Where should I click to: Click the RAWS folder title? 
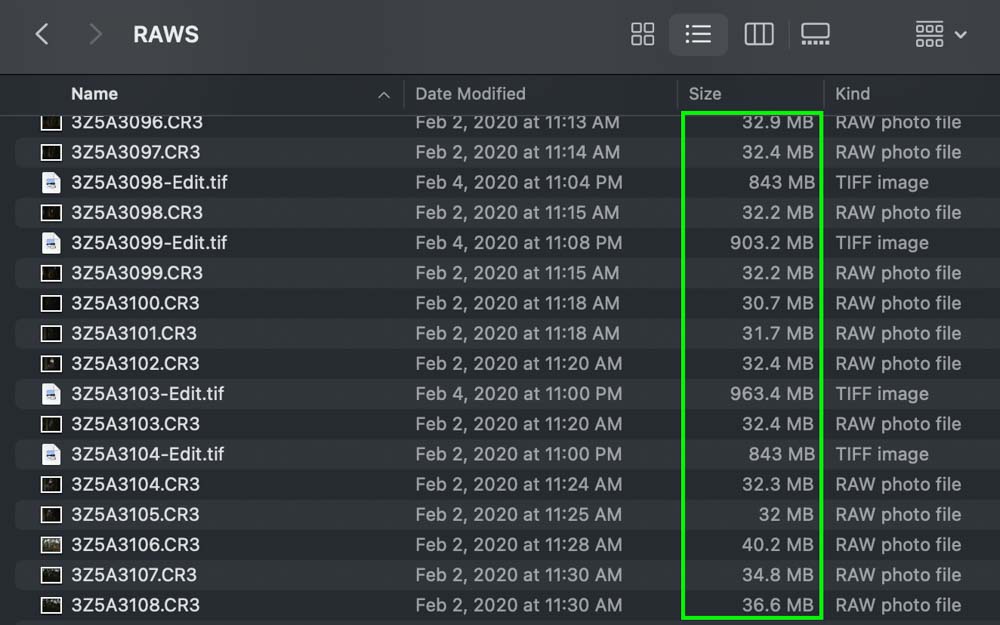coord(166,33)
